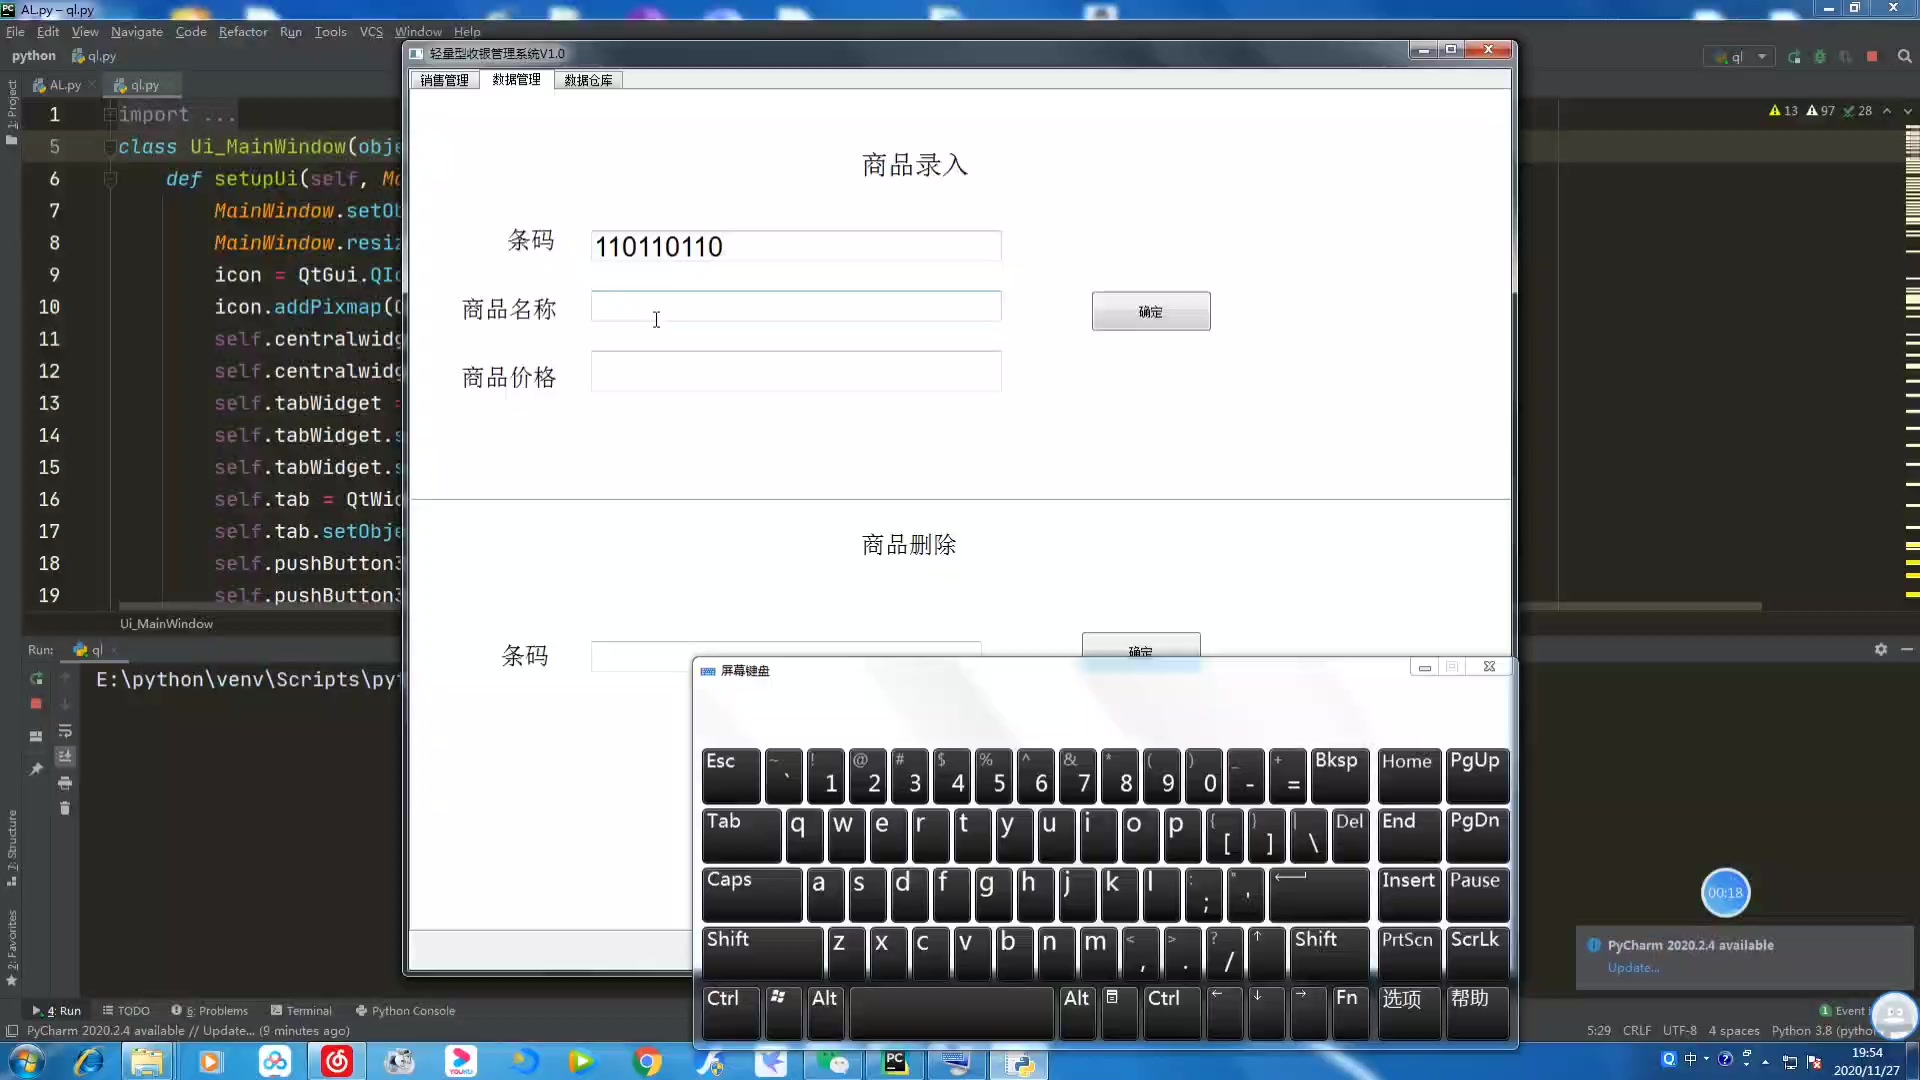The height and width of the screenshot is (1080, 1920).
Task: Open the Favorites side panel
Action: point(12,946)
